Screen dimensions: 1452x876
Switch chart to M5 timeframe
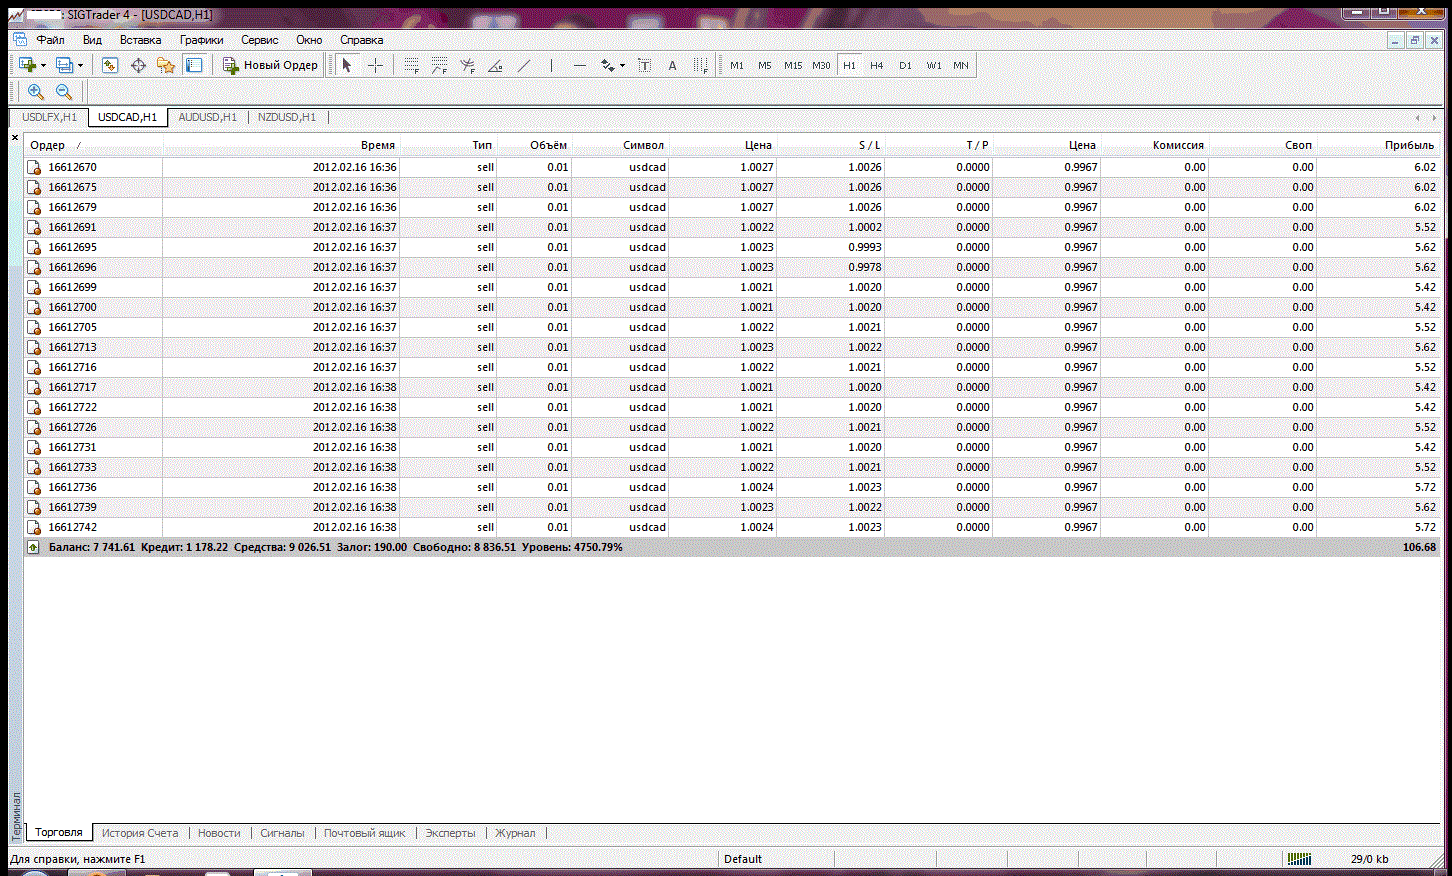[x=765, y=65]
